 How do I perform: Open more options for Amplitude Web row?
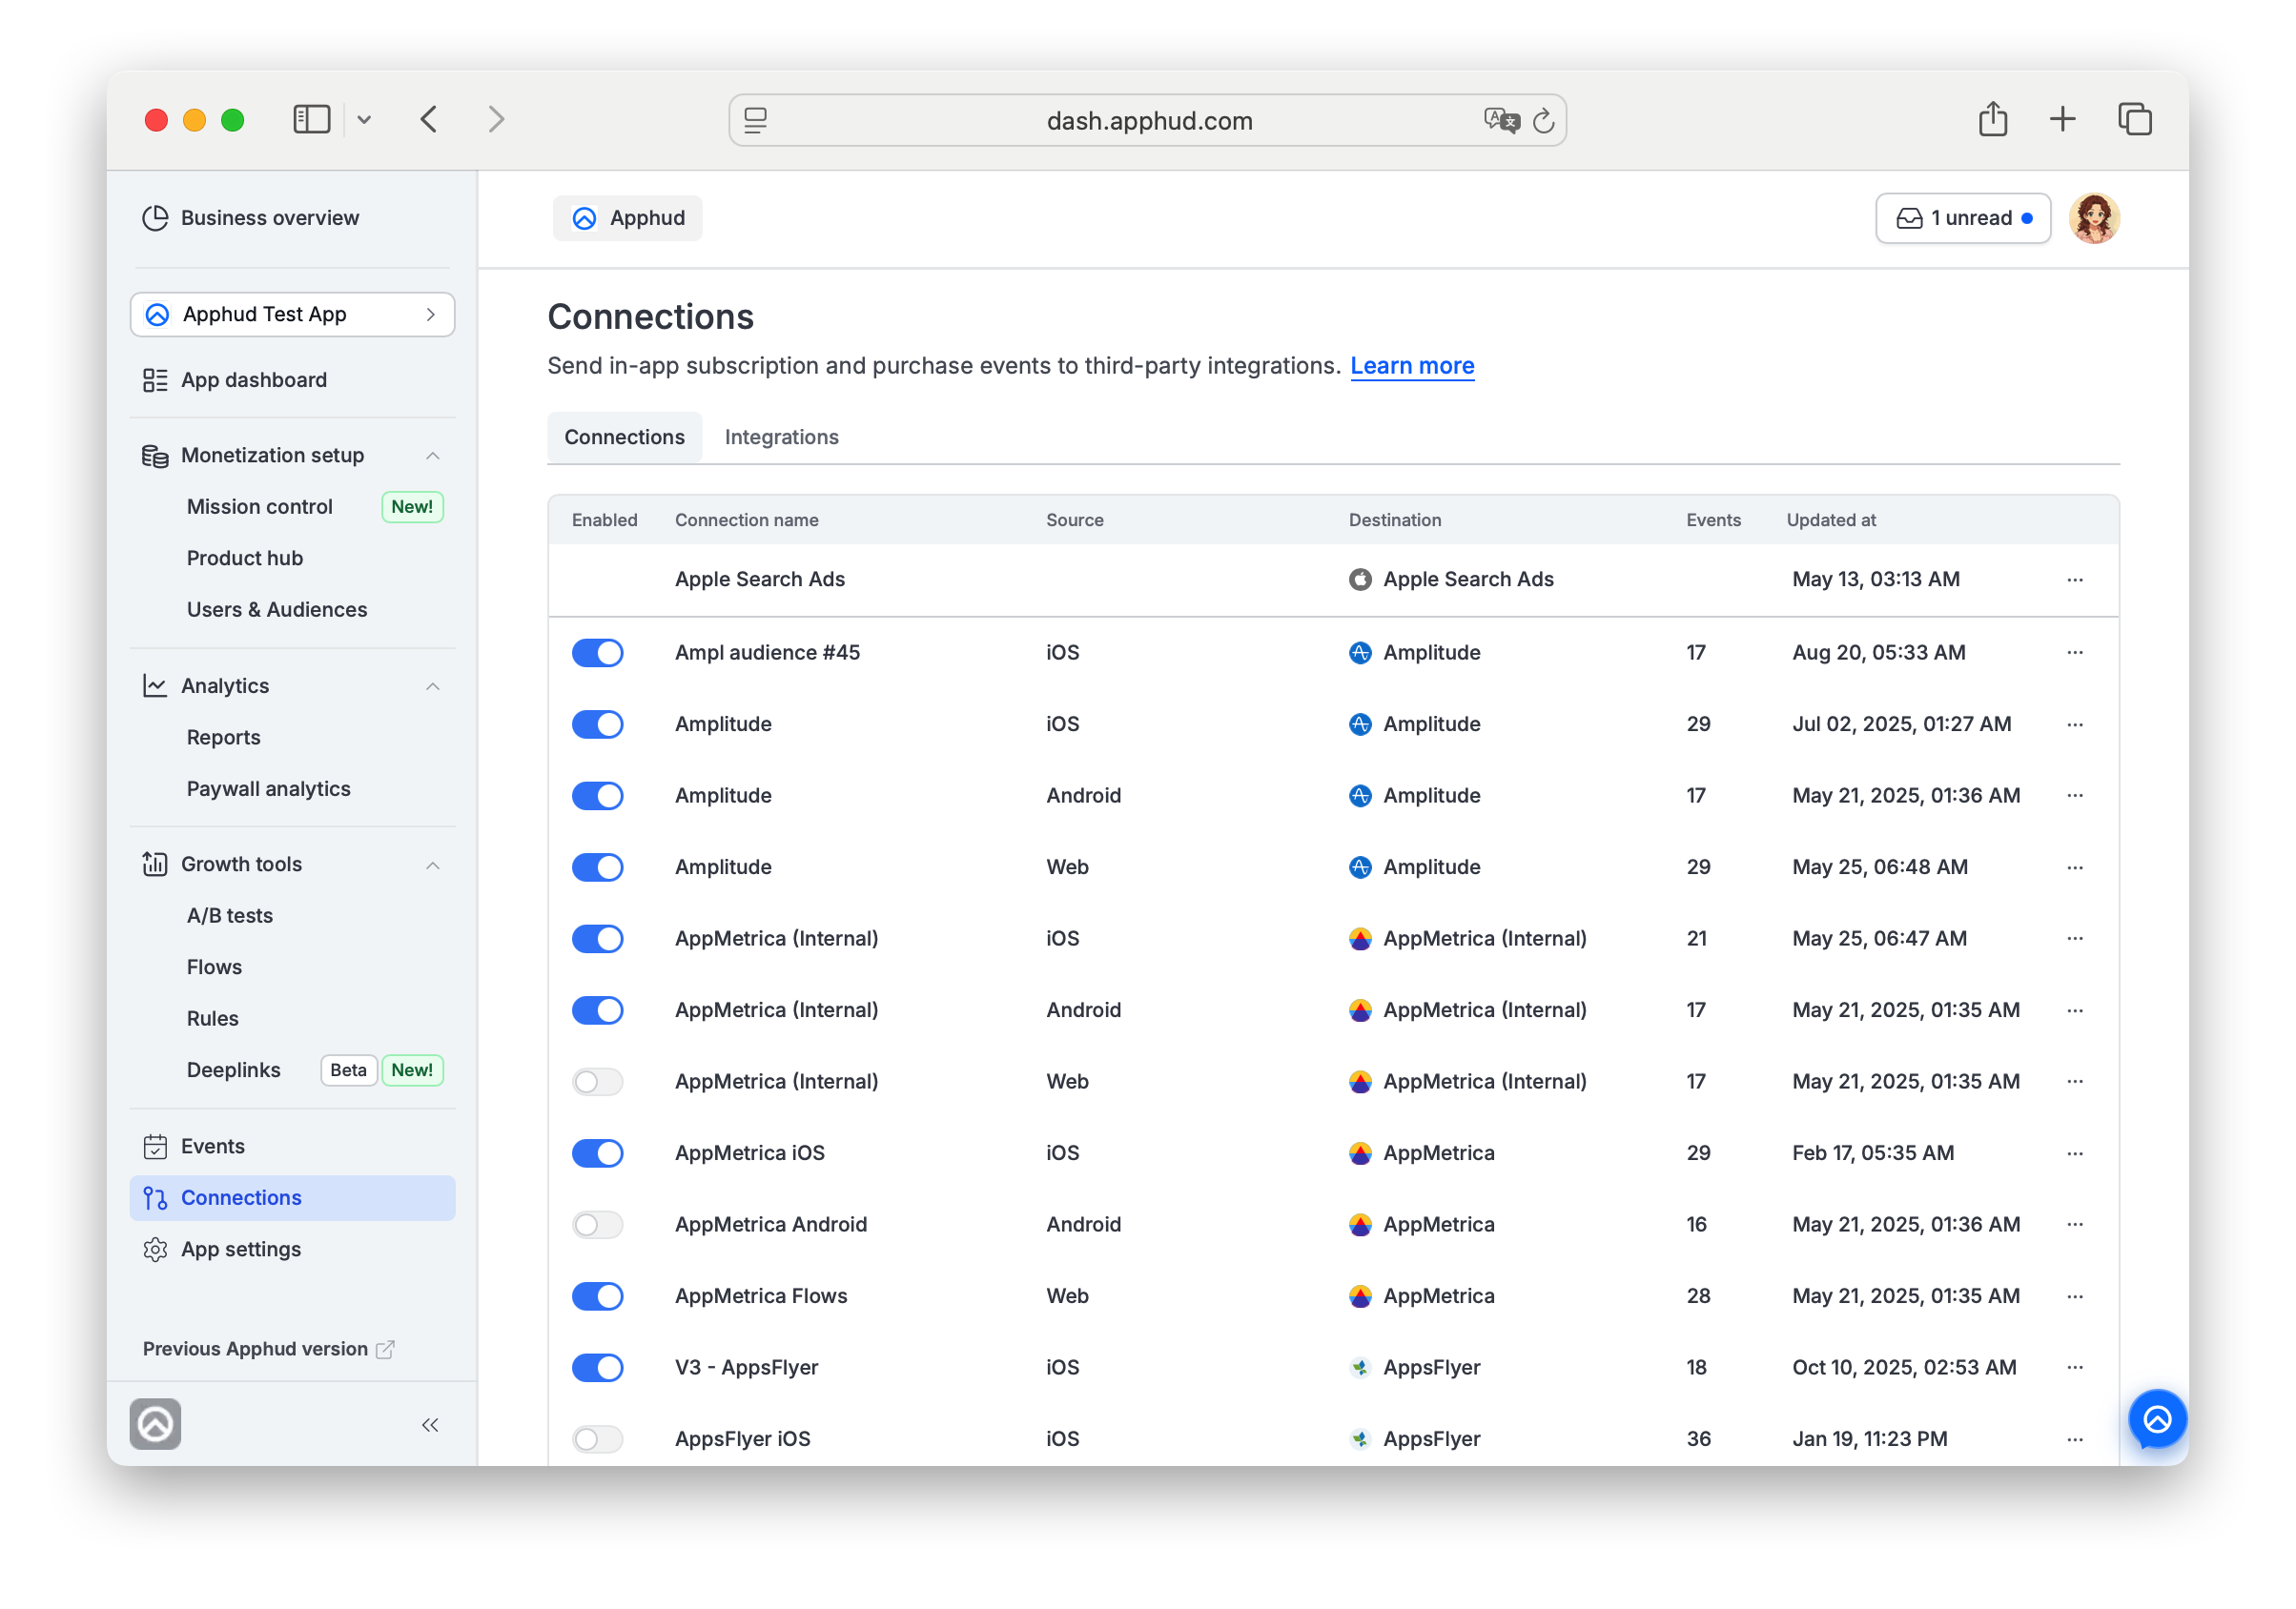[2075, 868]
